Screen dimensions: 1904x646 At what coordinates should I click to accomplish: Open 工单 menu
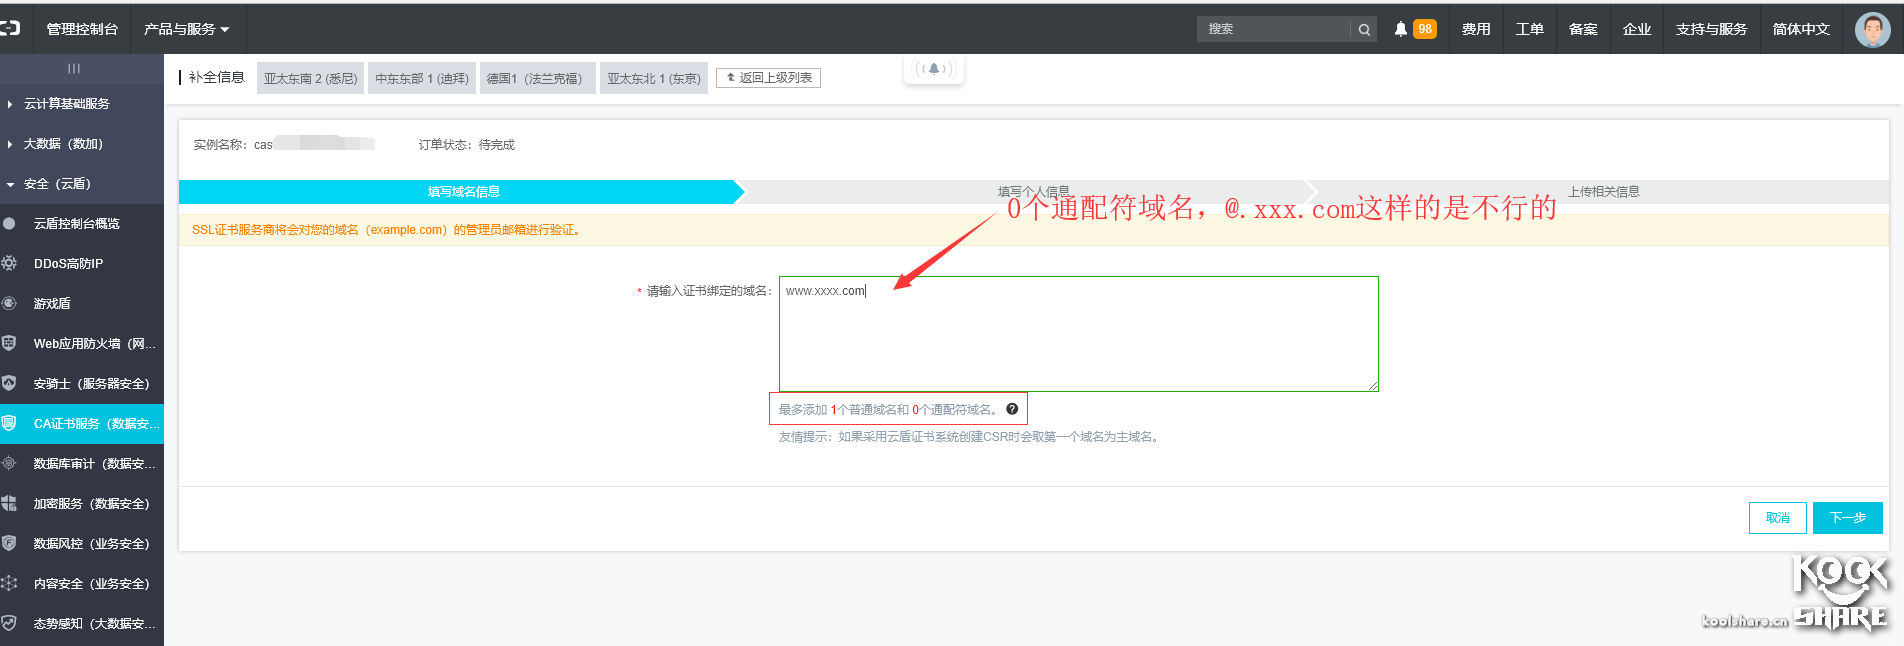tap(1530, 29)
